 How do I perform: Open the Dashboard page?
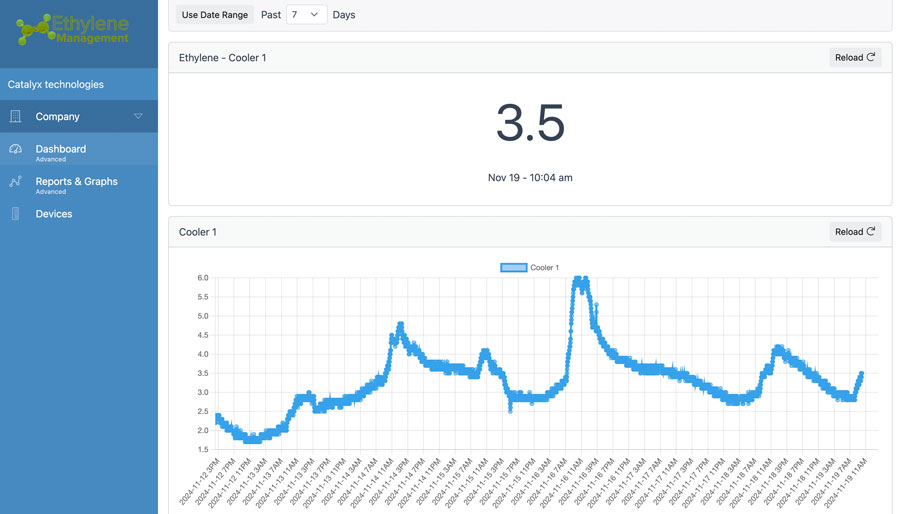tap(79, 149)
